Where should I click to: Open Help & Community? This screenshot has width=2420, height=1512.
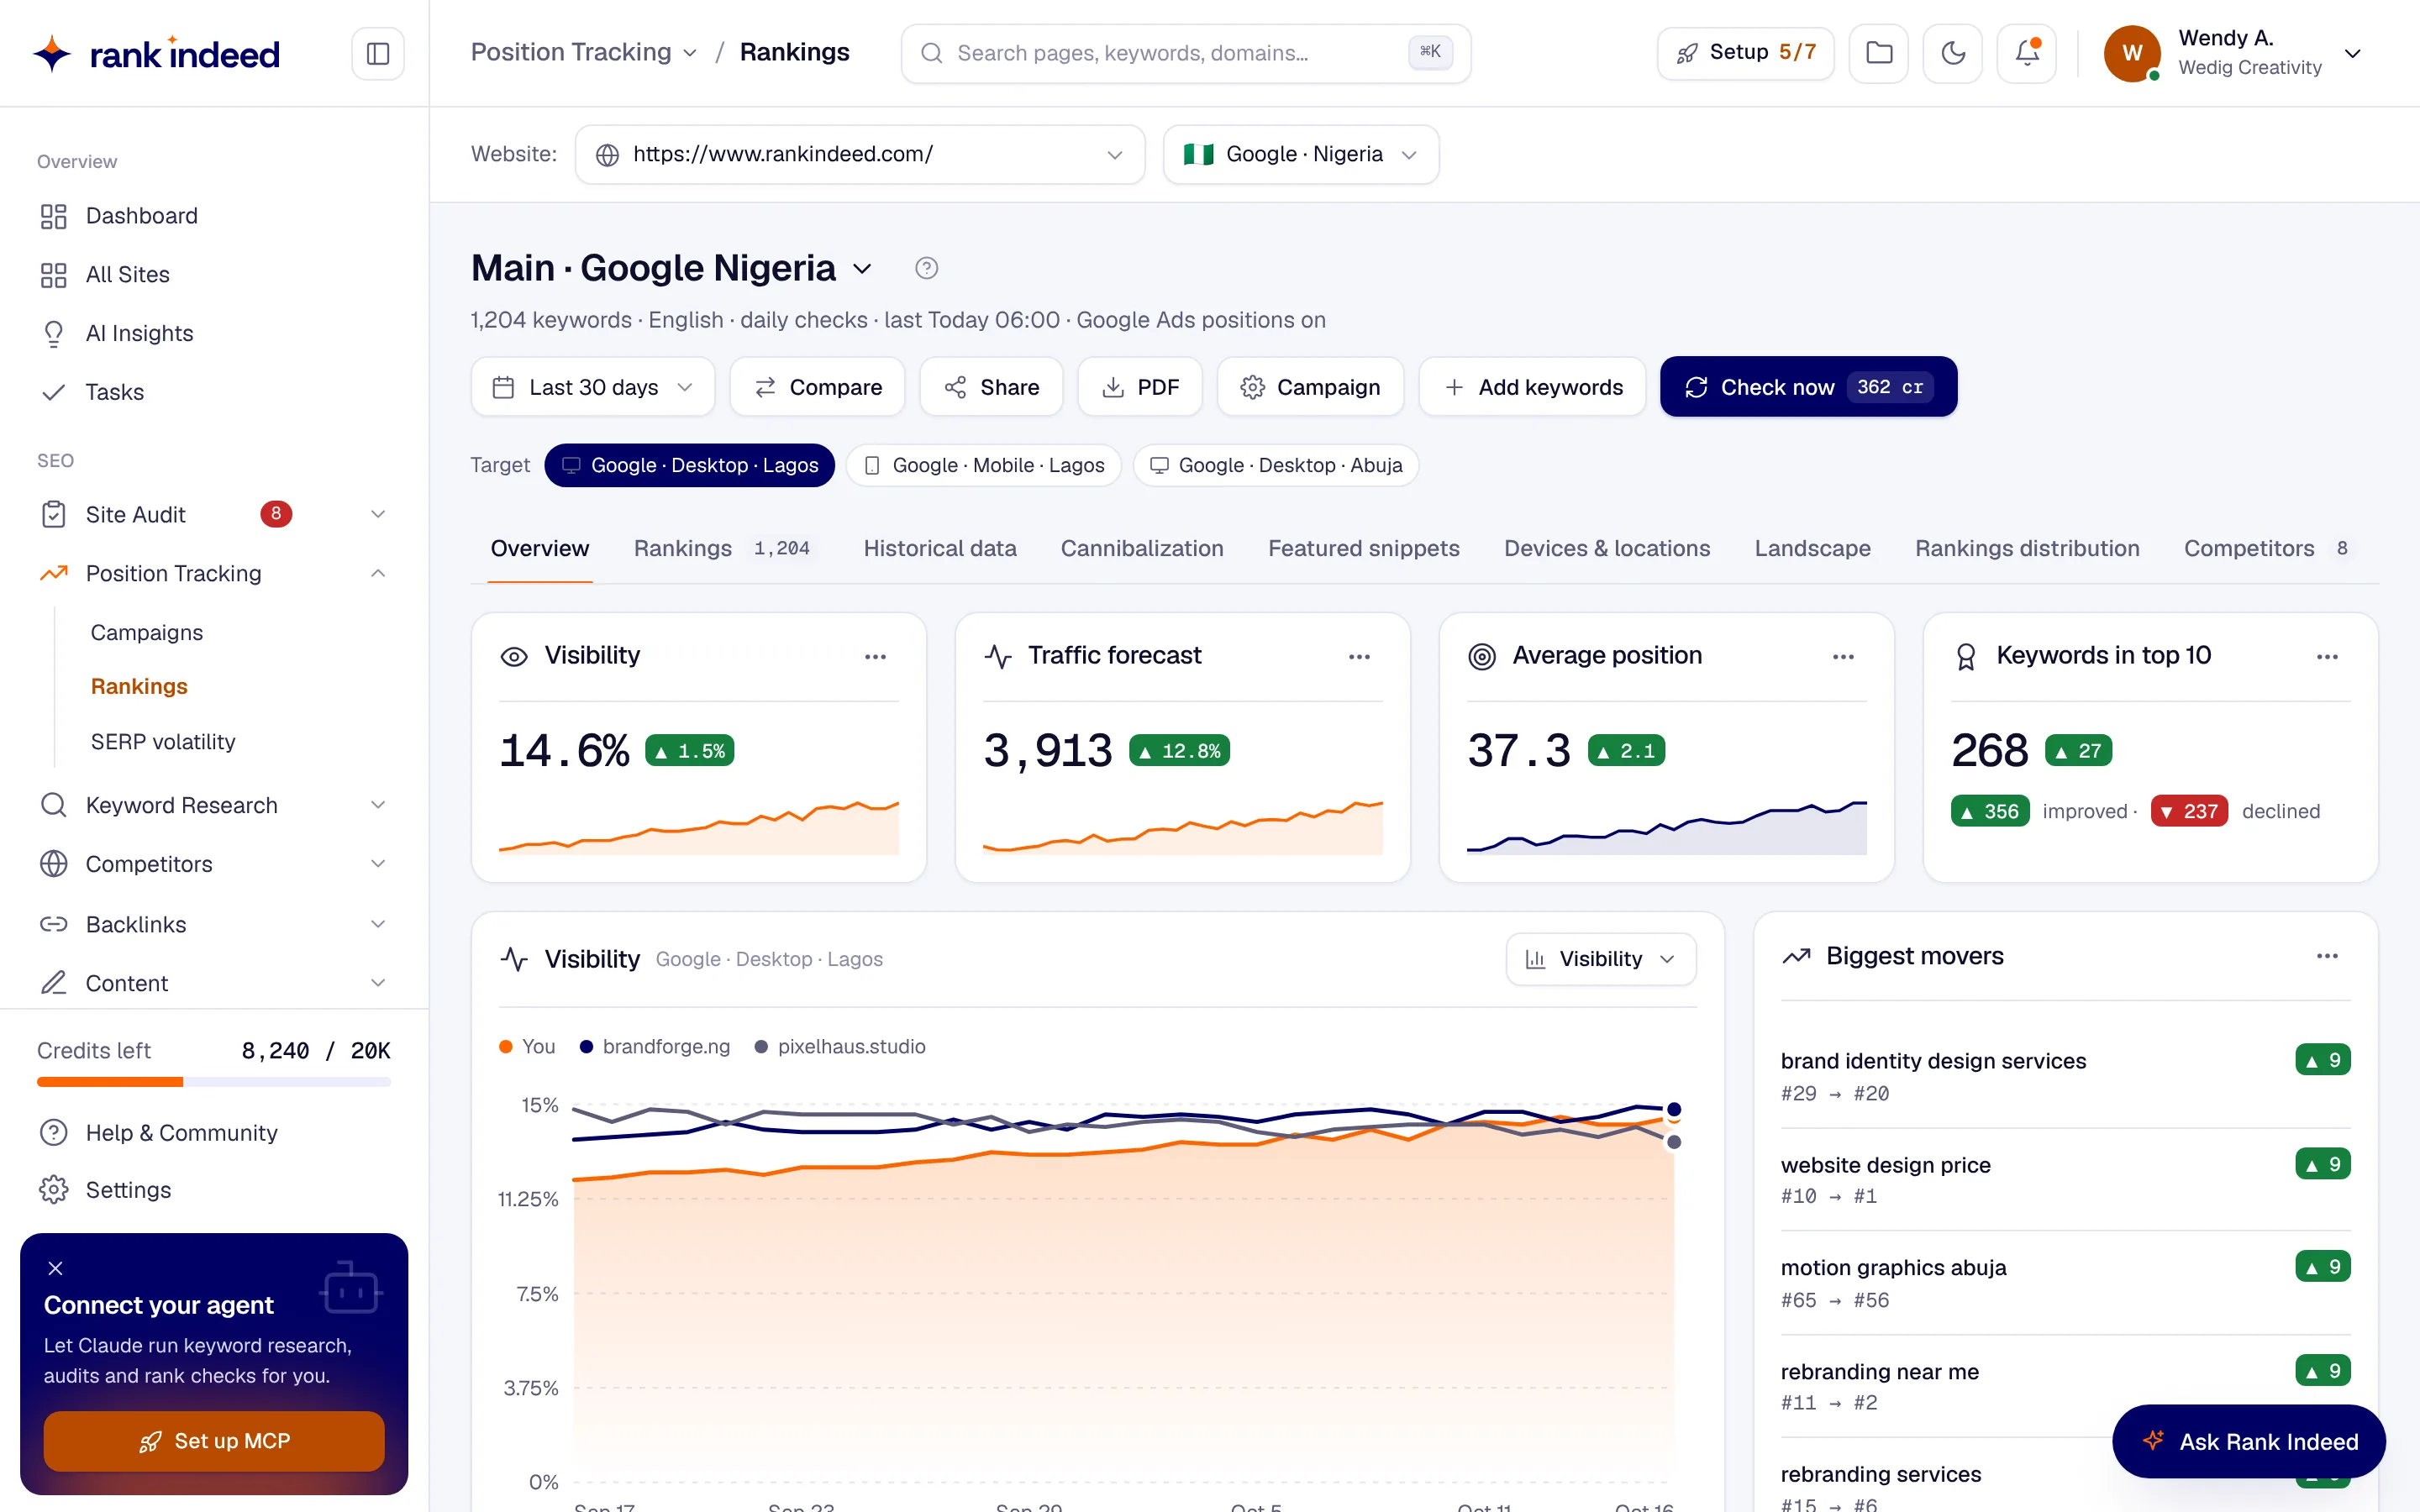tap(214, 1133)
